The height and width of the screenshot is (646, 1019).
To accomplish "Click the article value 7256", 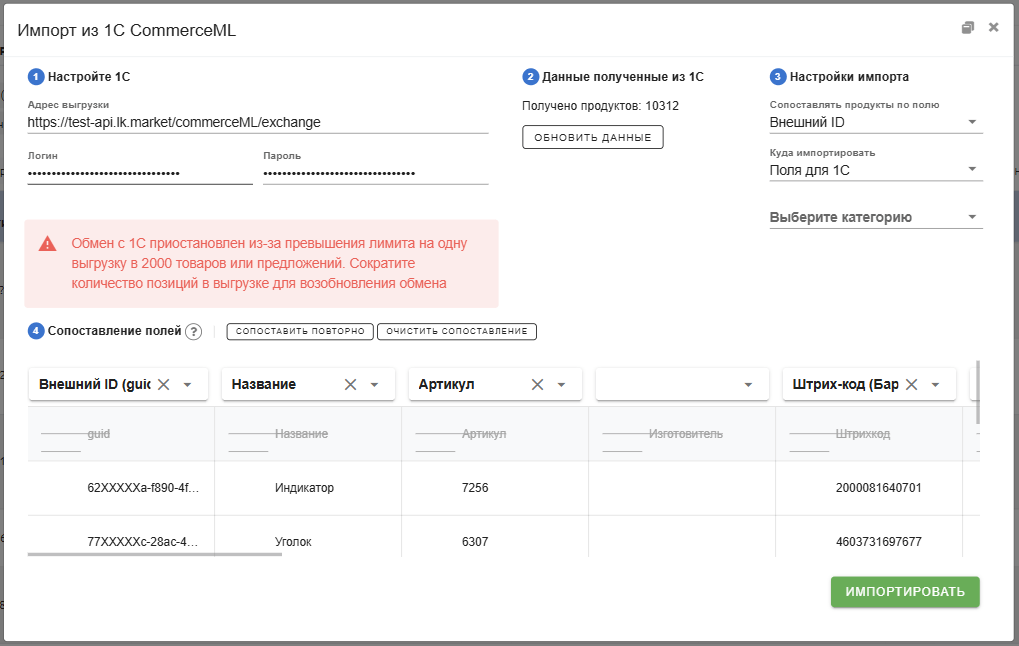I will click(475, 488).
